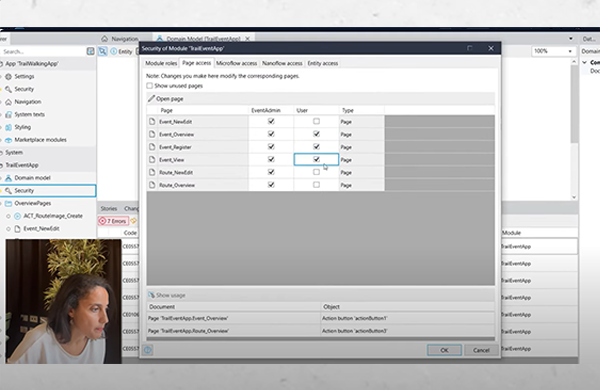The width and height of the screenshot is (600, 390).
Task: Click the red errors icon in the Errors pane
Action: [x=102, y=221]
